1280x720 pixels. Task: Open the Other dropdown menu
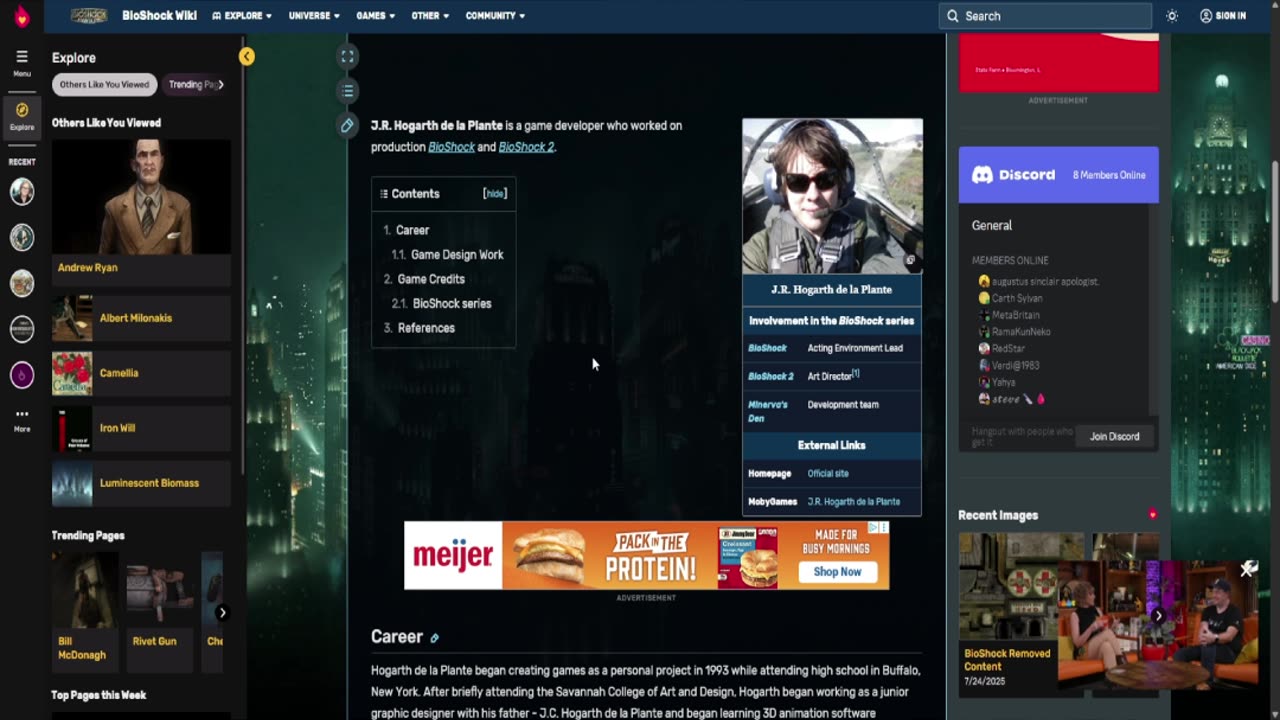430,16
